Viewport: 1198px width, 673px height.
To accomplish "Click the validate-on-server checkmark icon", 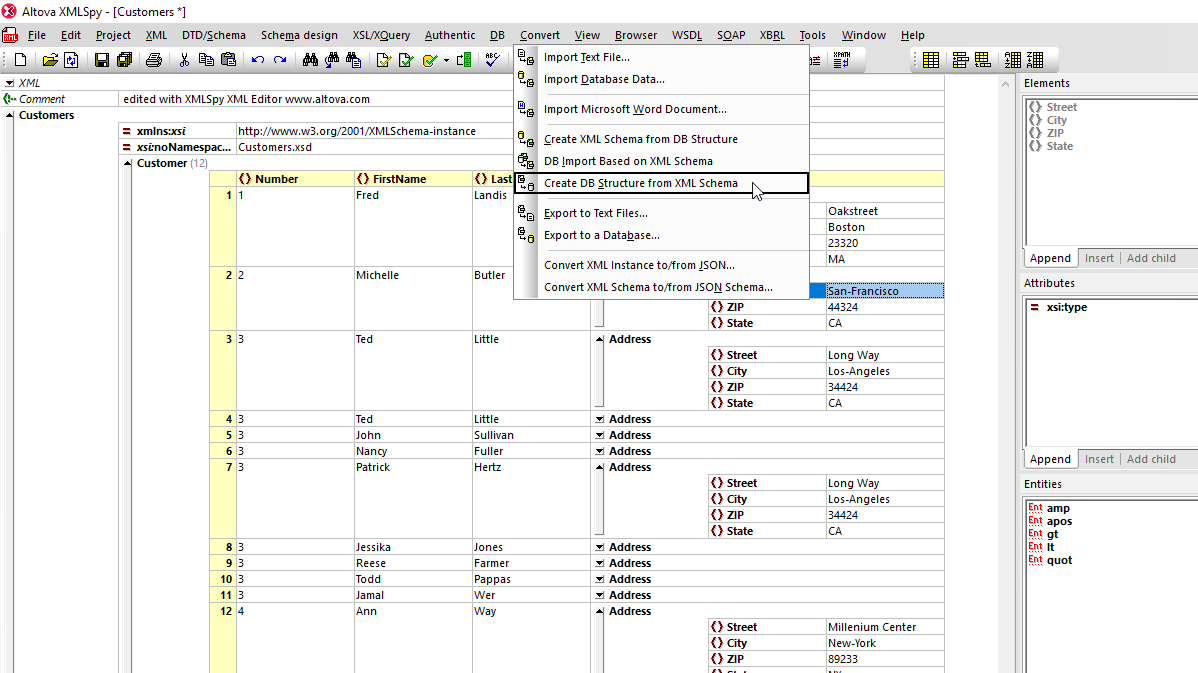I will tap(429, 60).
